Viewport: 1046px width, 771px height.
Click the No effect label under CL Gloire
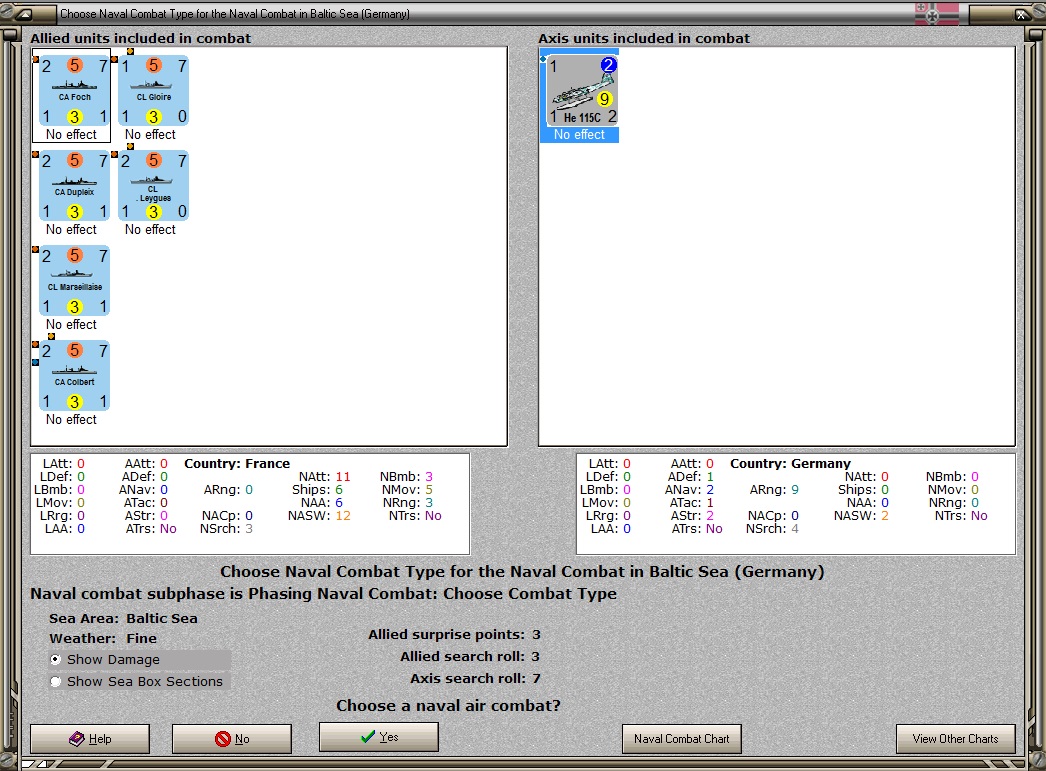point(150,135)
